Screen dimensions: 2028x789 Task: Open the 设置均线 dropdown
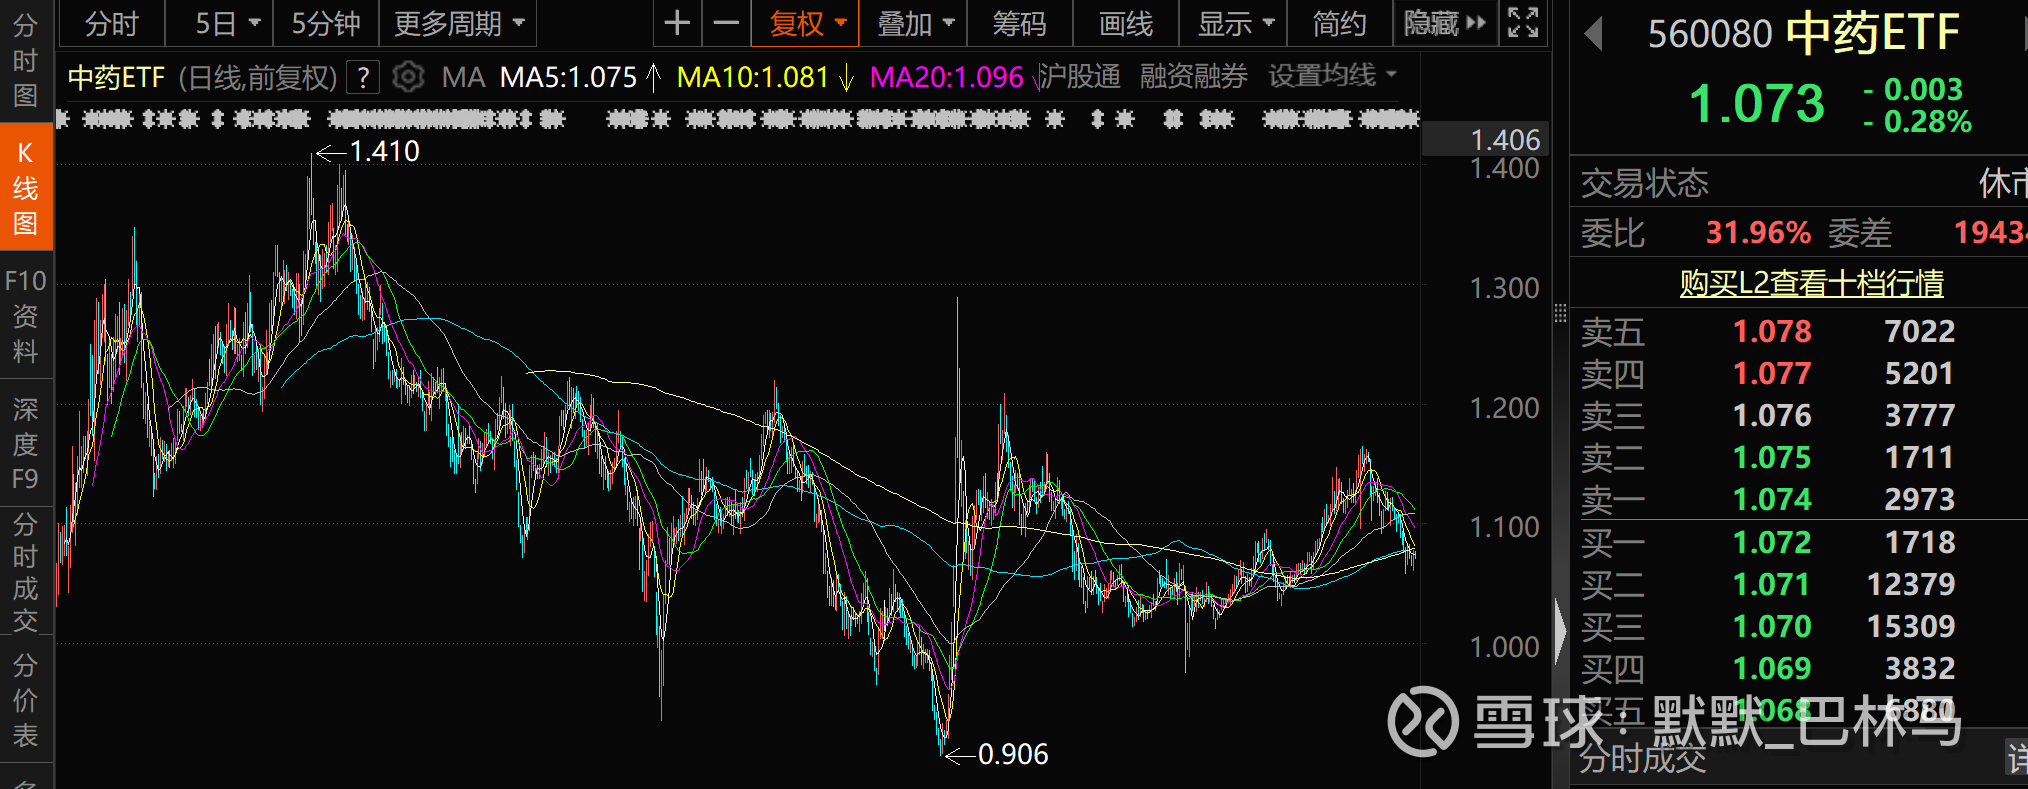(x=1332, y=76)
